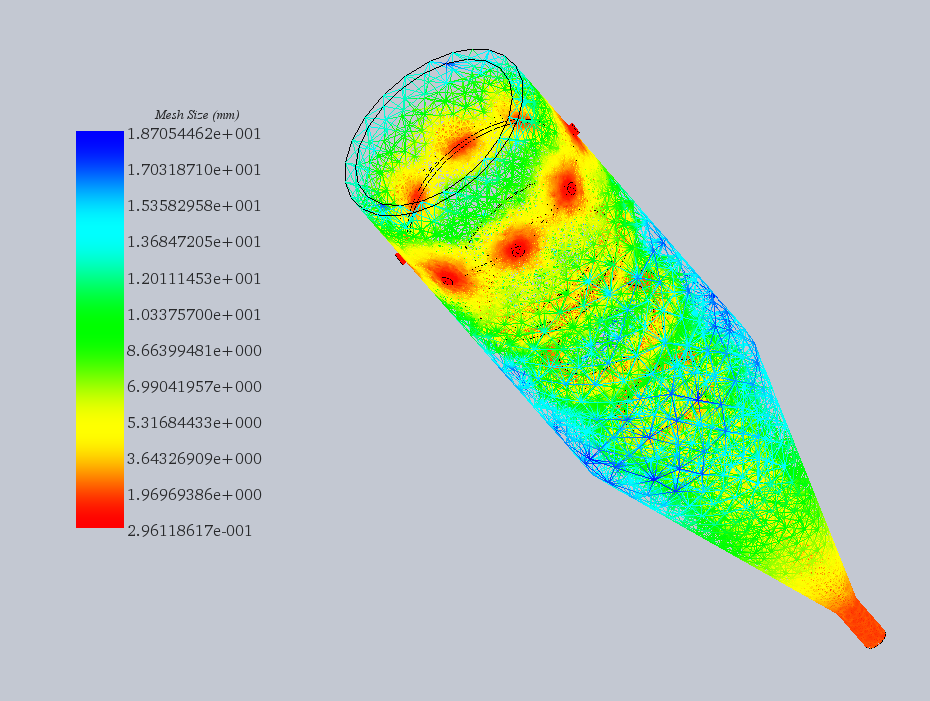Click the legend value 3.64326909e+000

[194, 459]
